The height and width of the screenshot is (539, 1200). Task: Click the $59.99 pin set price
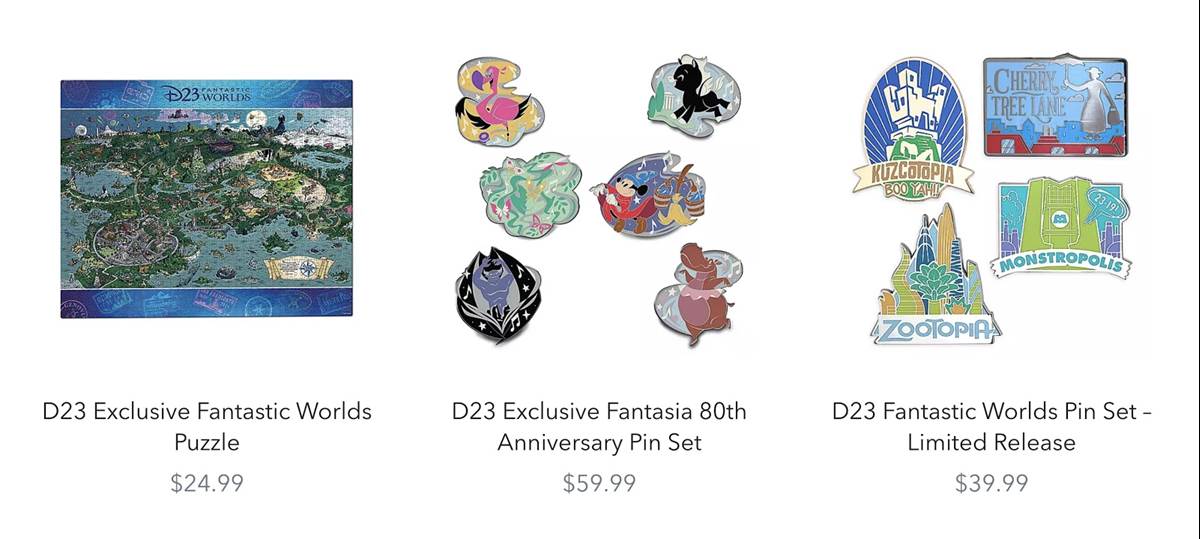click(599, 484)
